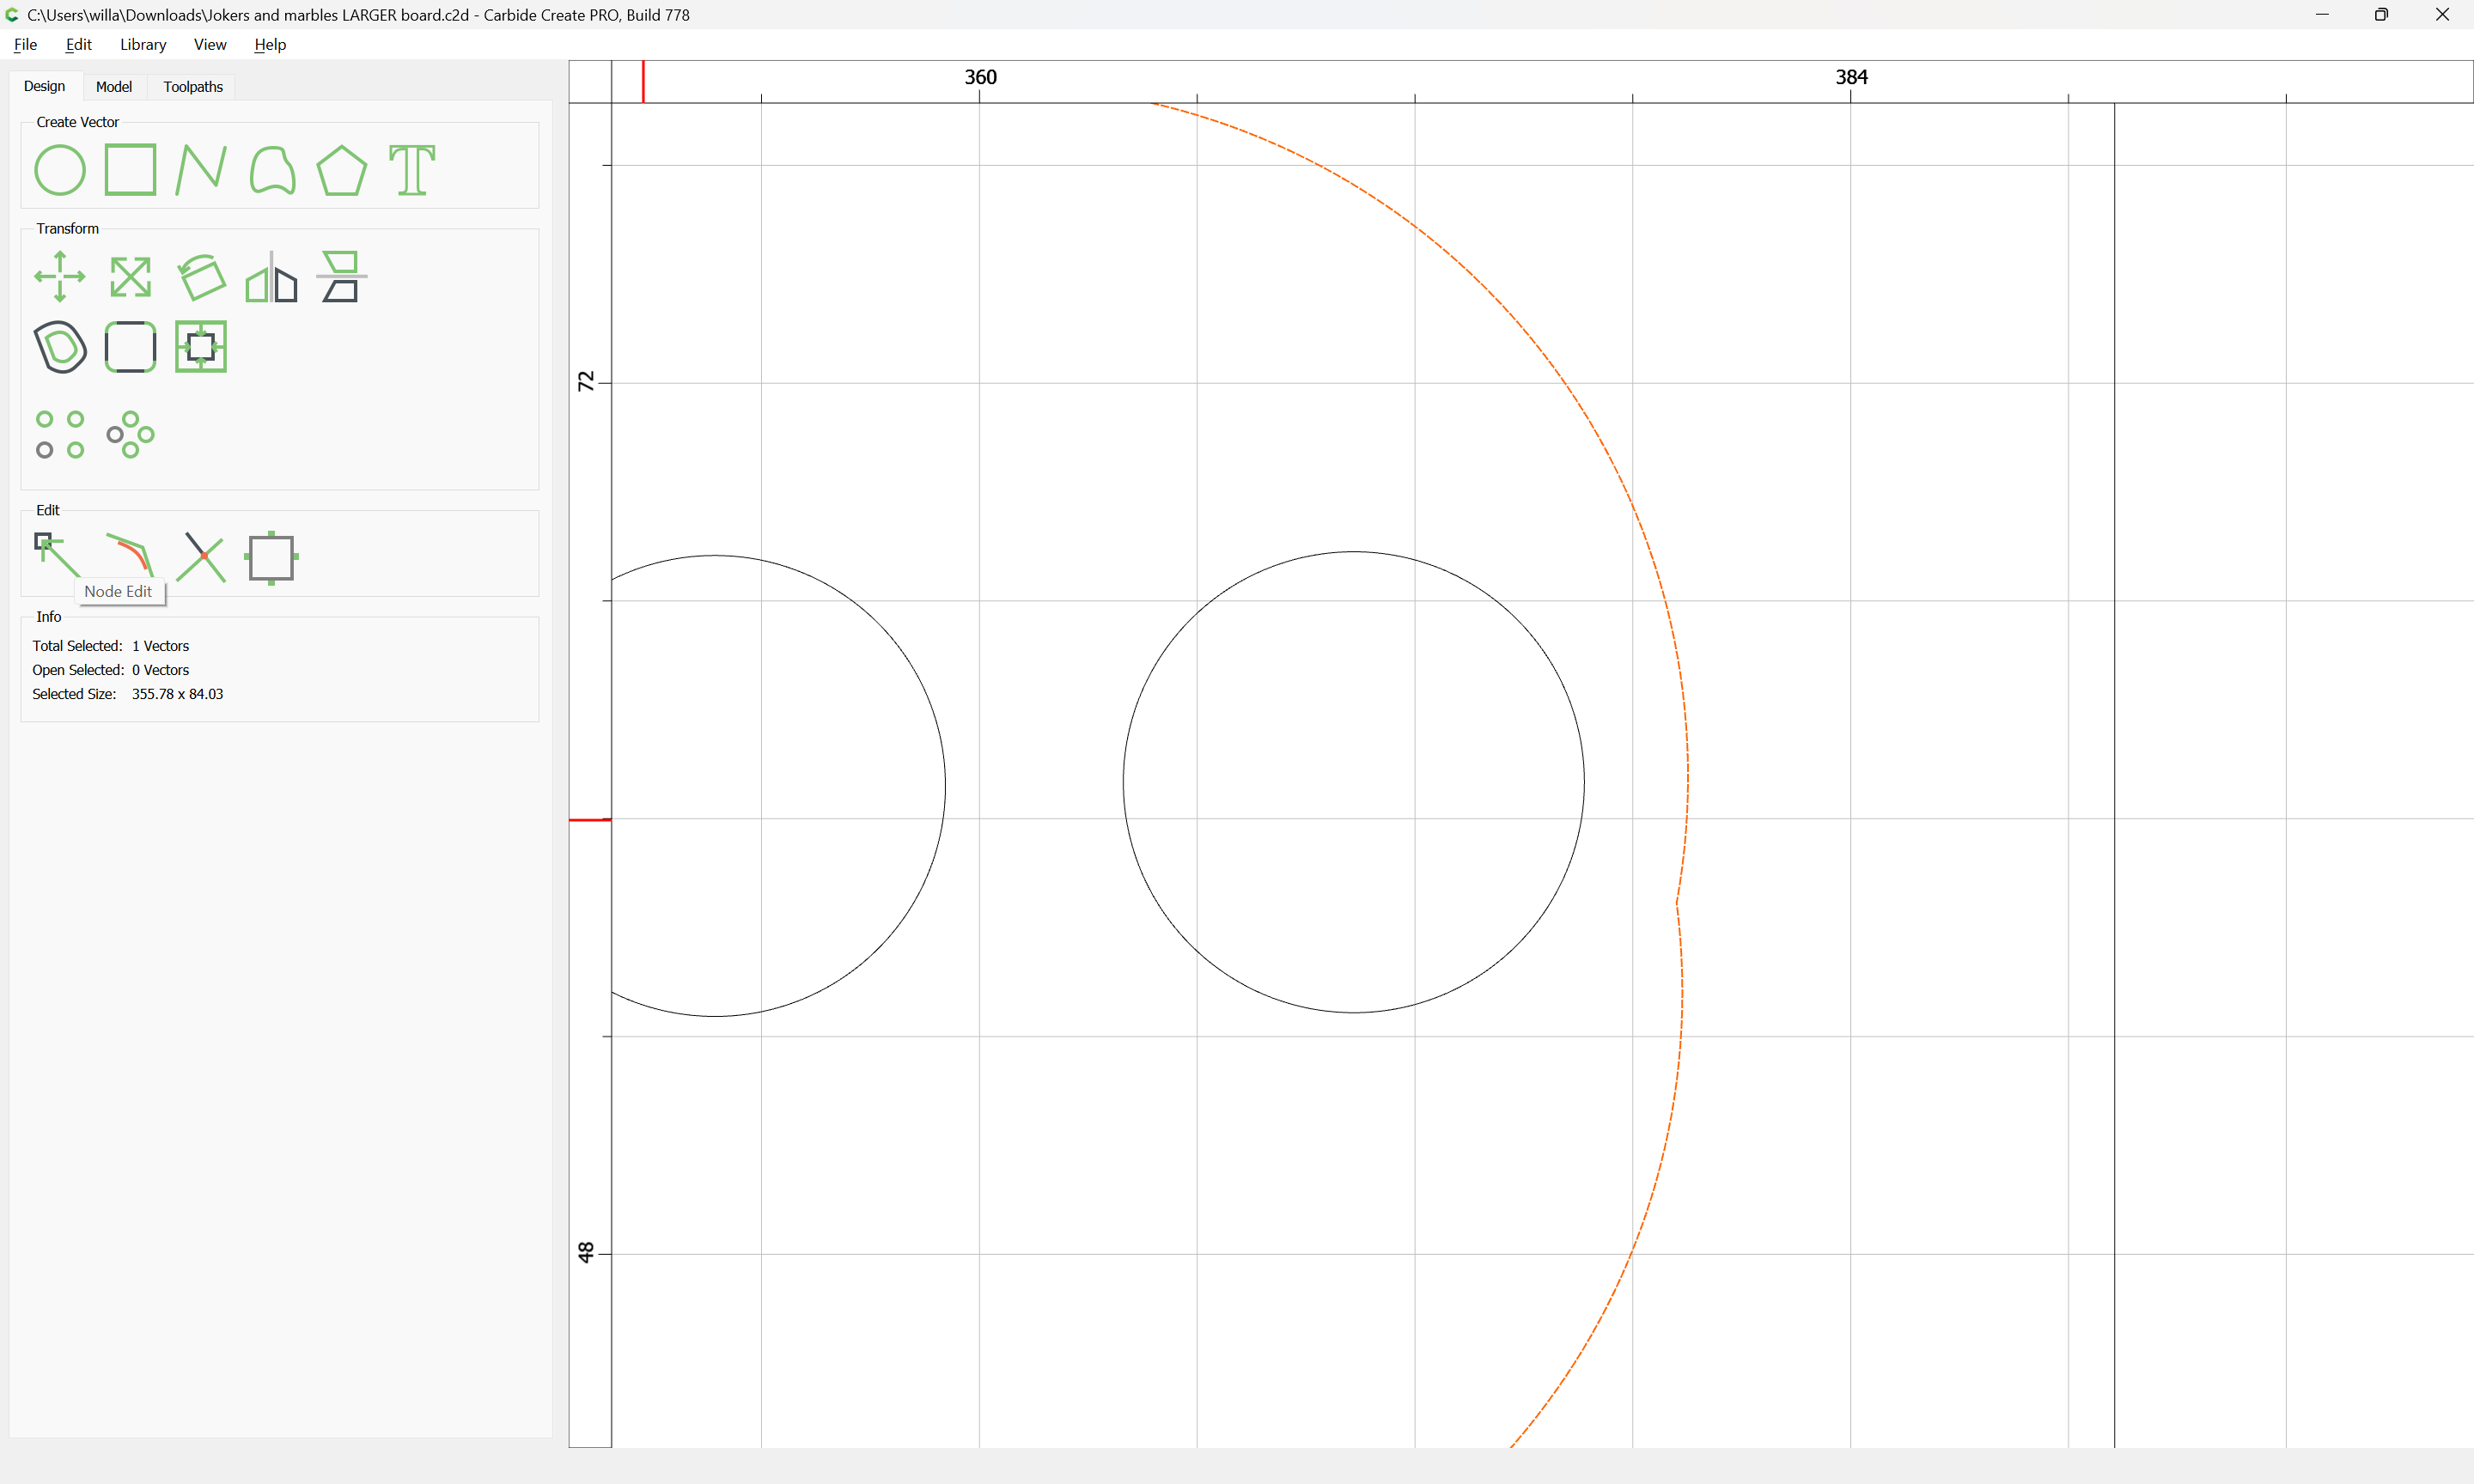
Task: Click the 72 mark on left ruler
Action: [x=586, y=382]
